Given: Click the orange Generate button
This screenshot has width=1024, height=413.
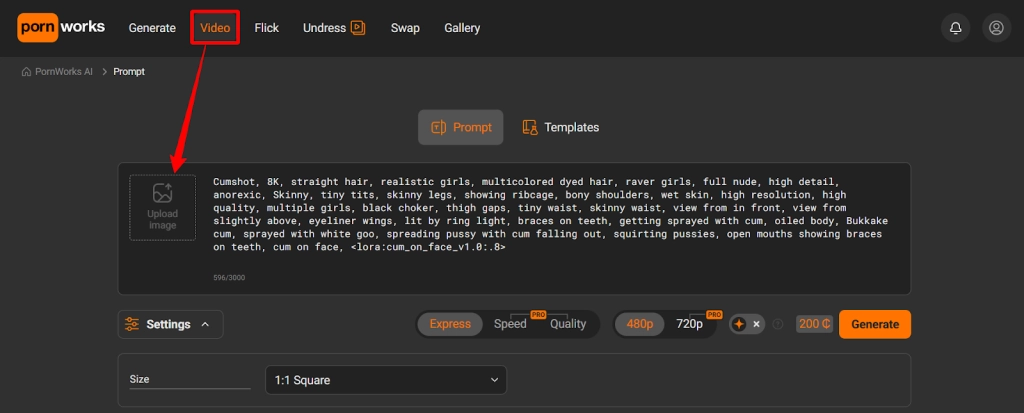Looking at the screenshot, I should click(x=875, y=324).
